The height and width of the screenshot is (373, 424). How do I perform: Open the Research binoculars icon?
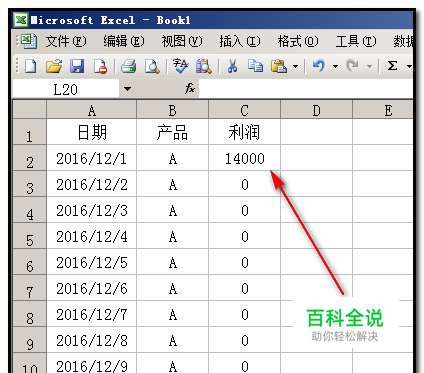[x=203, y=66]
